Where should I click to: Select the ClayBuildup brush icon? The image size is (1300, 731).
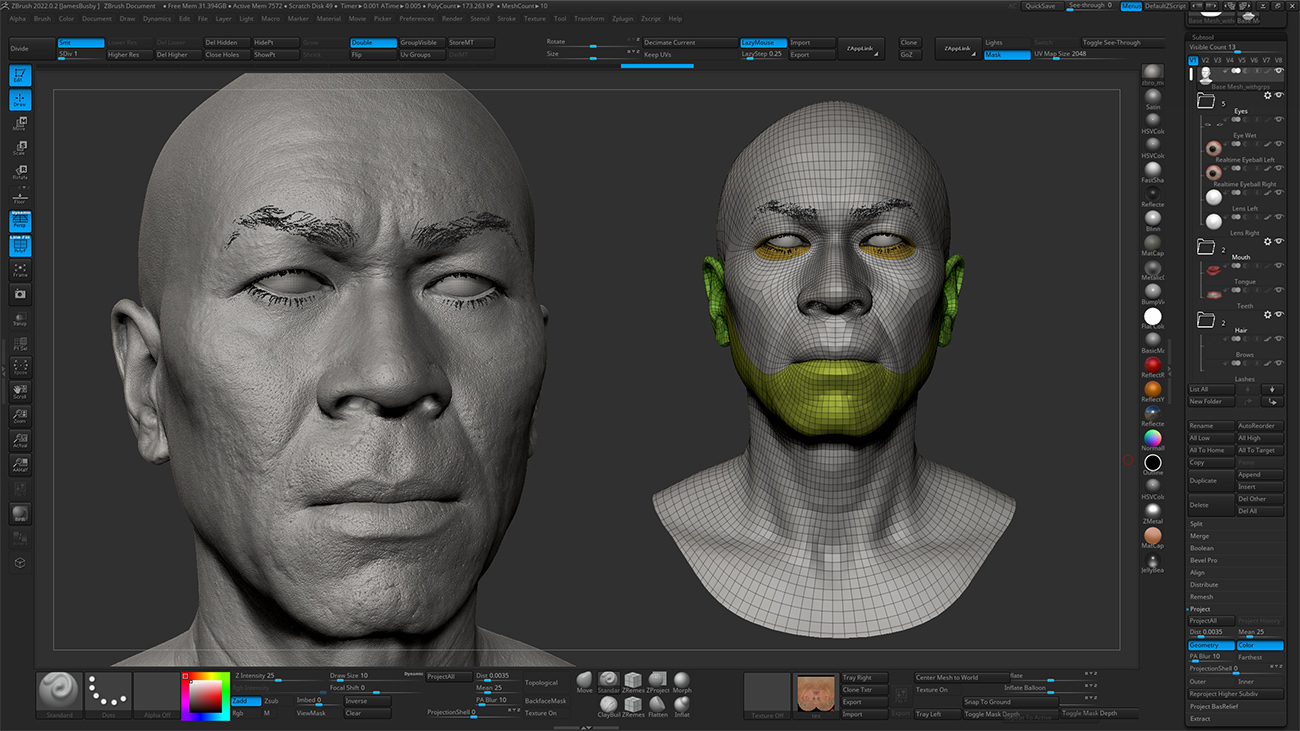[x=609, y=707]
